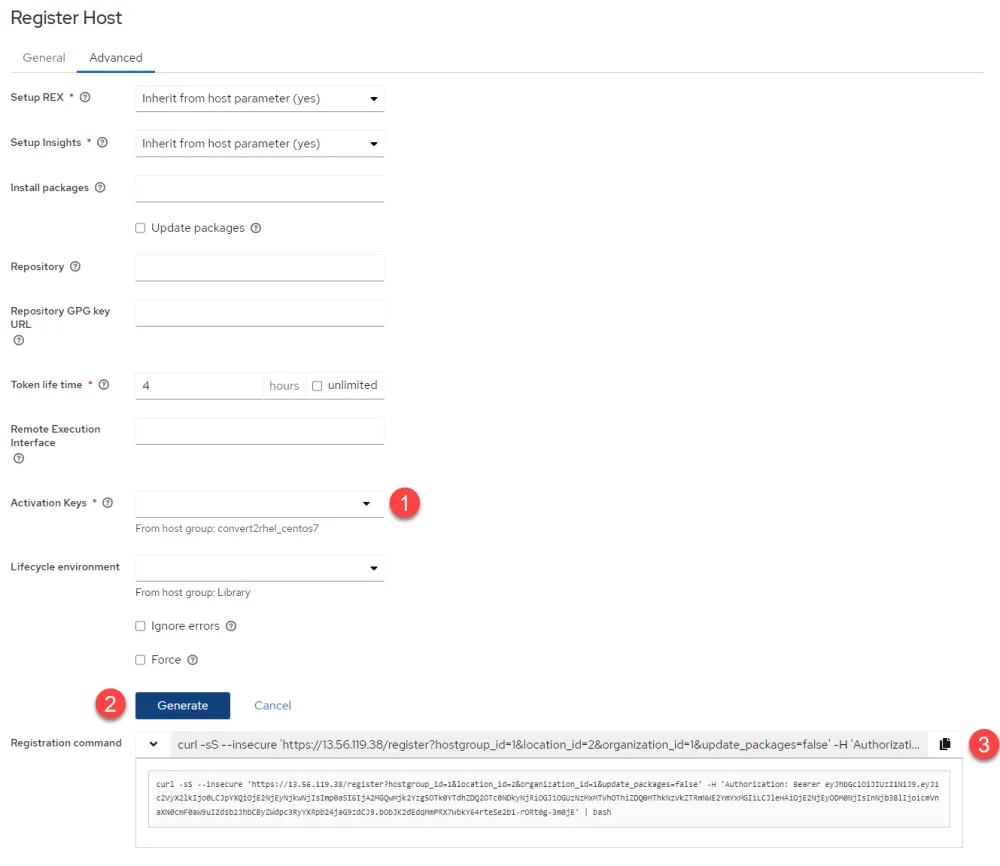Select the Advanced tab
Screen dimensions: 1000x866
click(x=115, y=58)
